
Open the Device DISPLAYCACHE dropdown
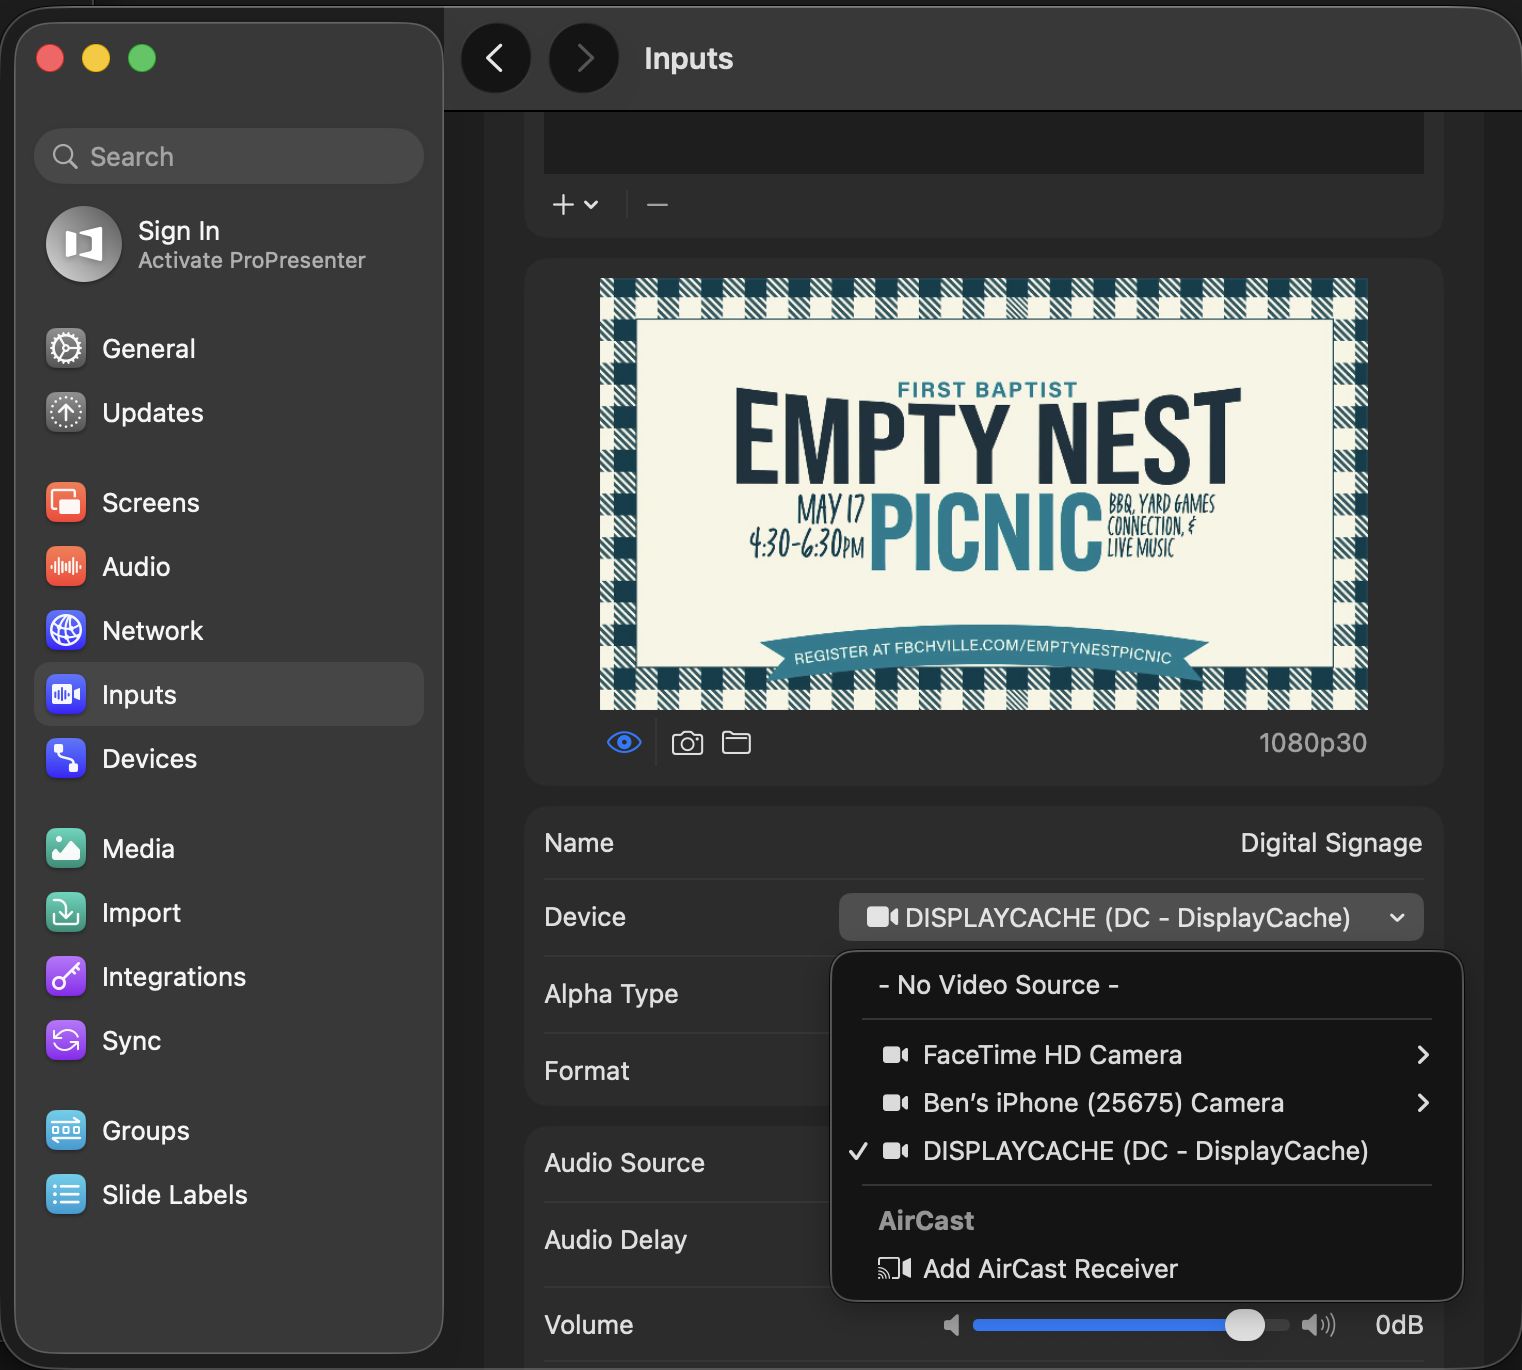(x=1131, y=917)
